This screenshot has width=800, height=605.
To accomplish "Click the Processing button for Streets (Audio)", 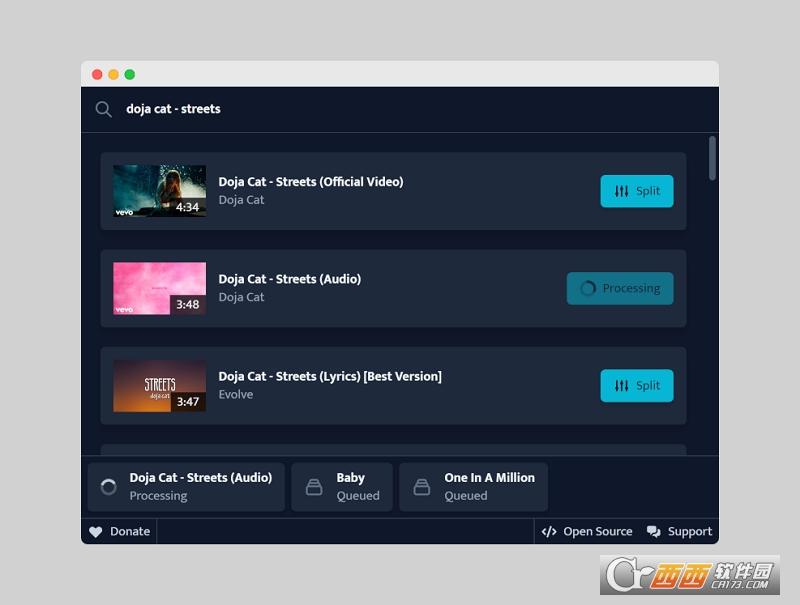I will [620, 289].
